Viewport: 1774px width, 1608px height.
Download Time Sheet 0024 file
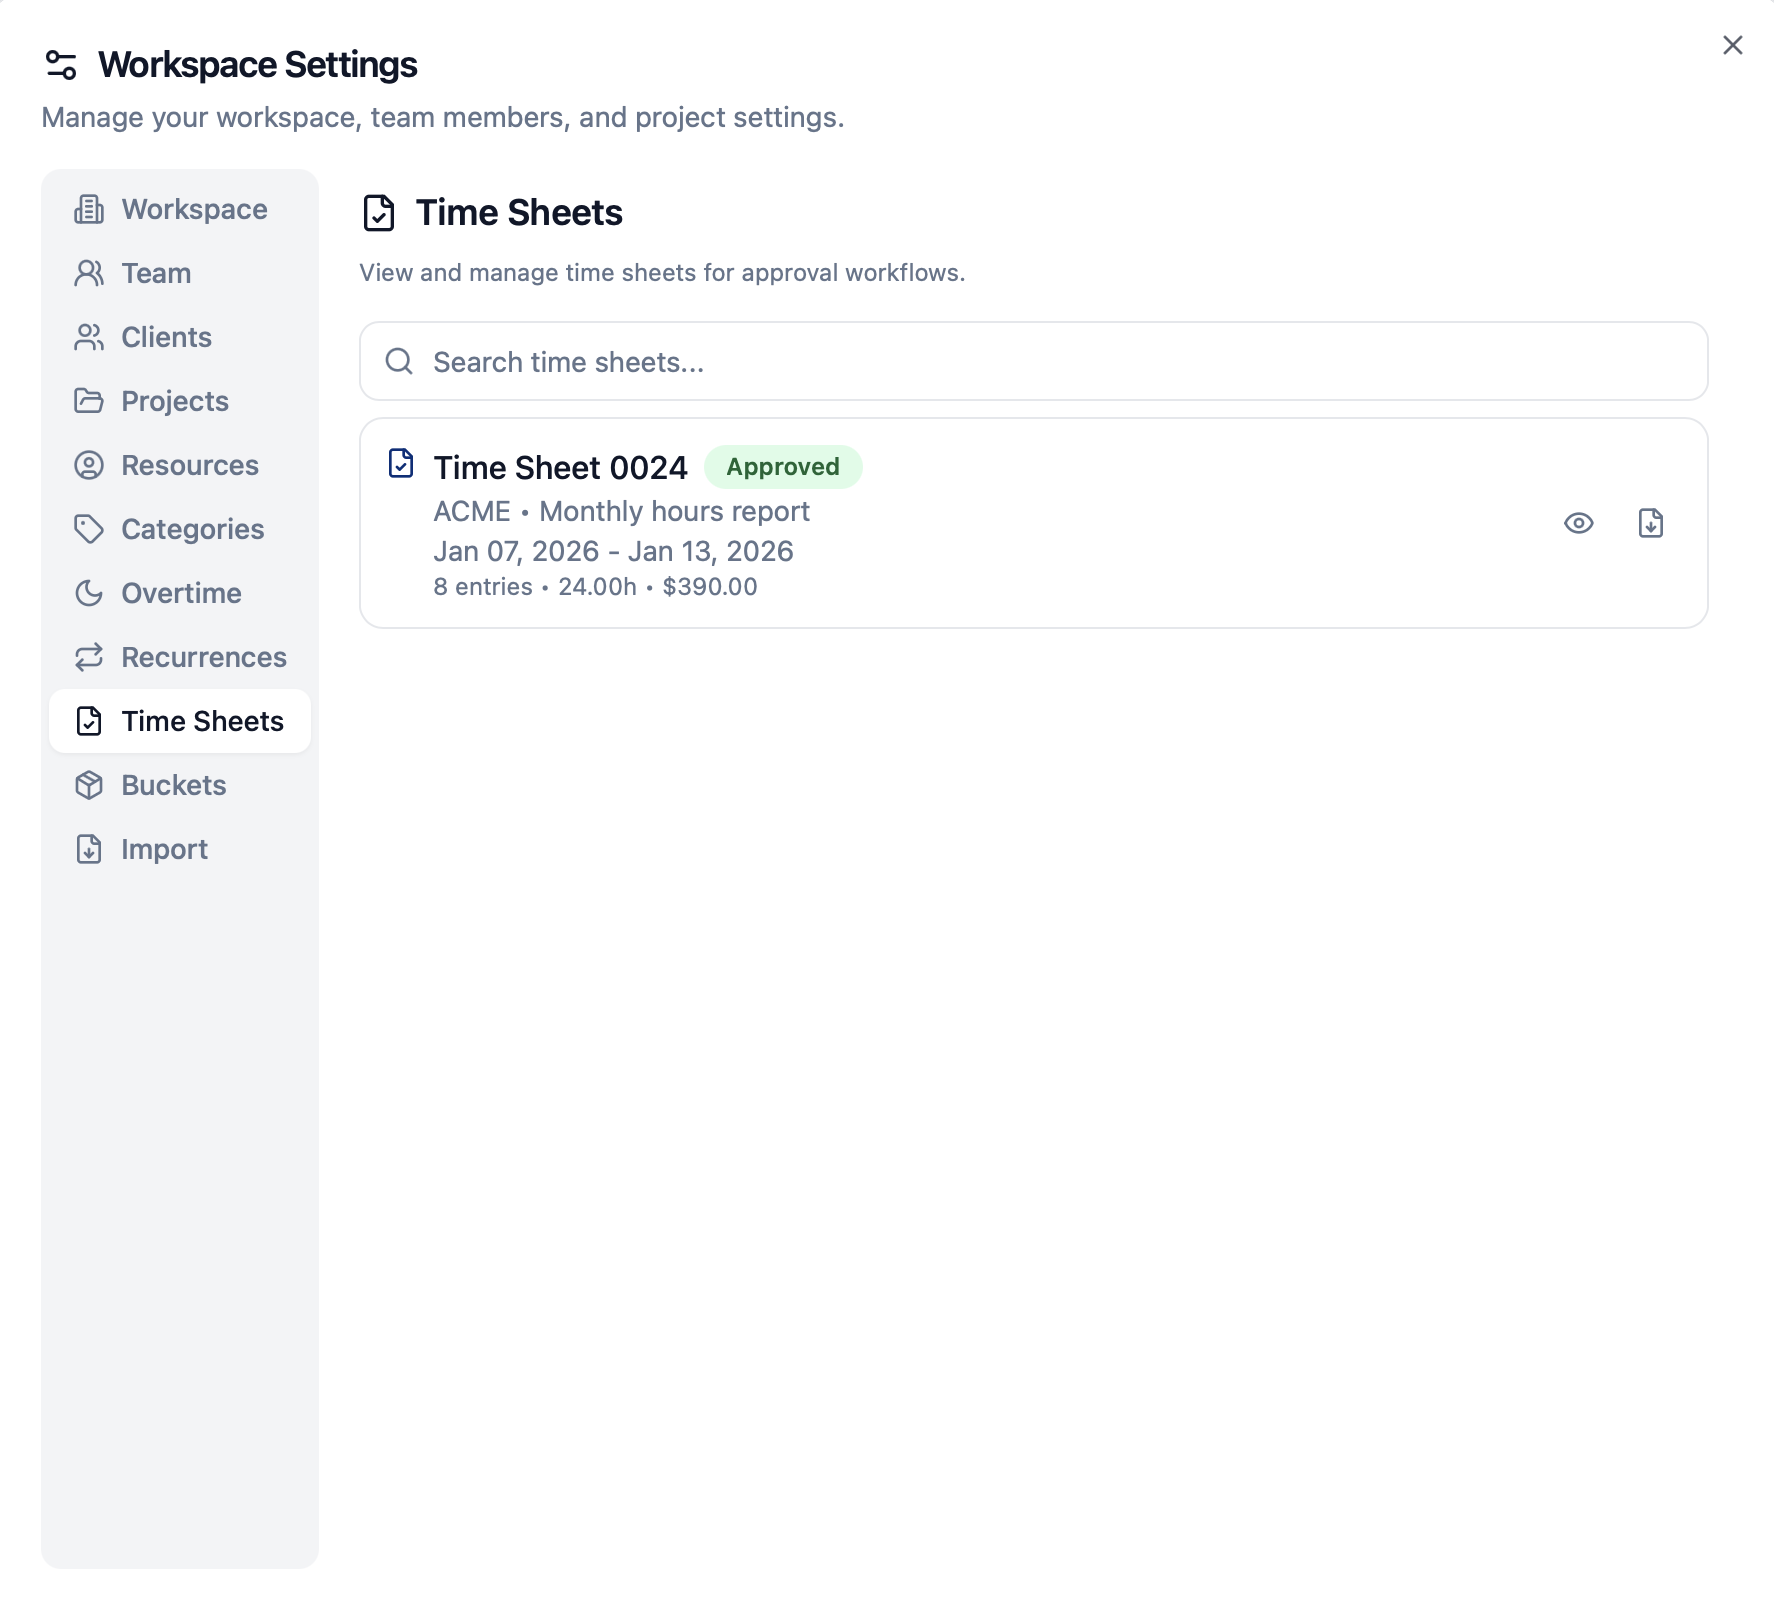point(1651,523)
